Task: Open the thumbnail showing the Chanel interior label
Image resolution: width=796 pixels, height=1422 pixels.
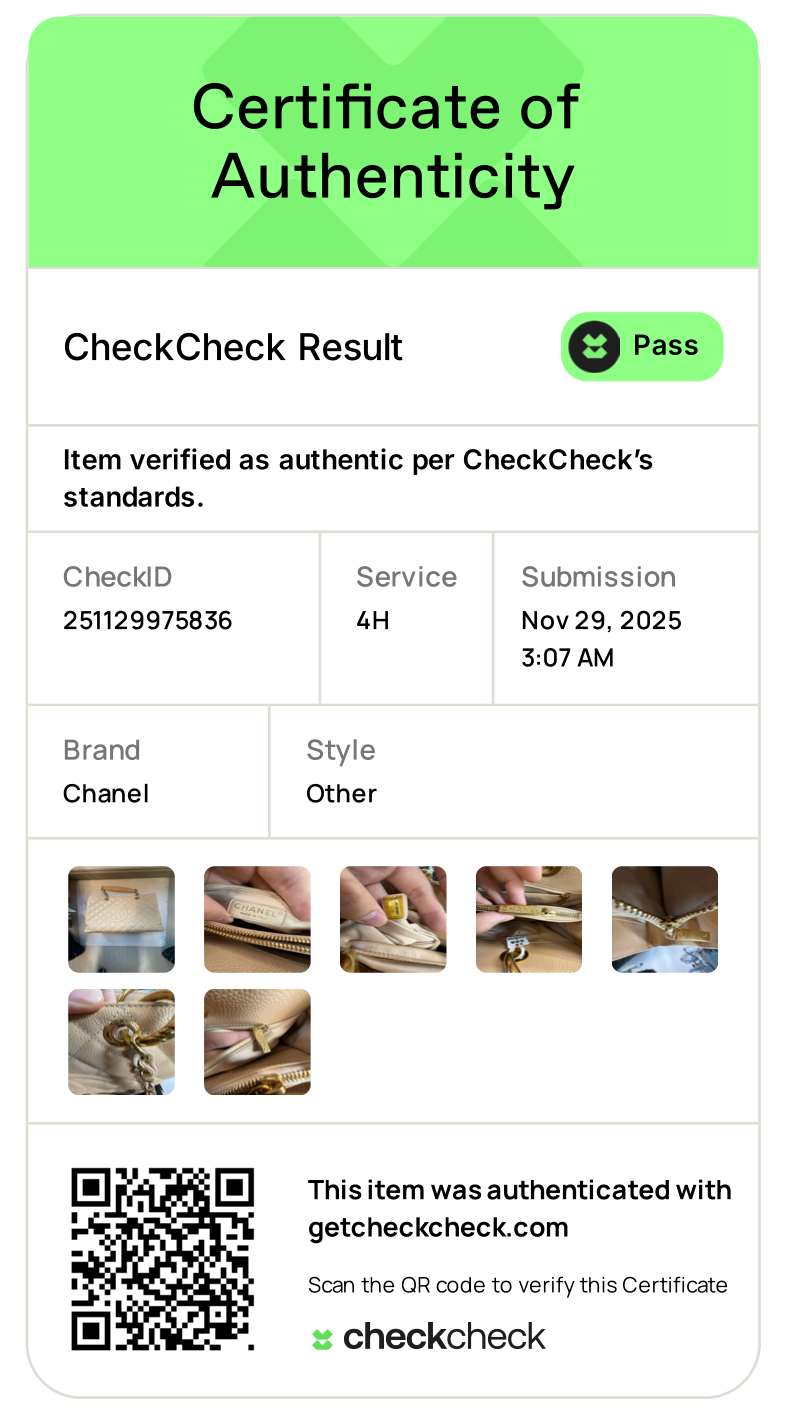Action: [x=257, y=919]
